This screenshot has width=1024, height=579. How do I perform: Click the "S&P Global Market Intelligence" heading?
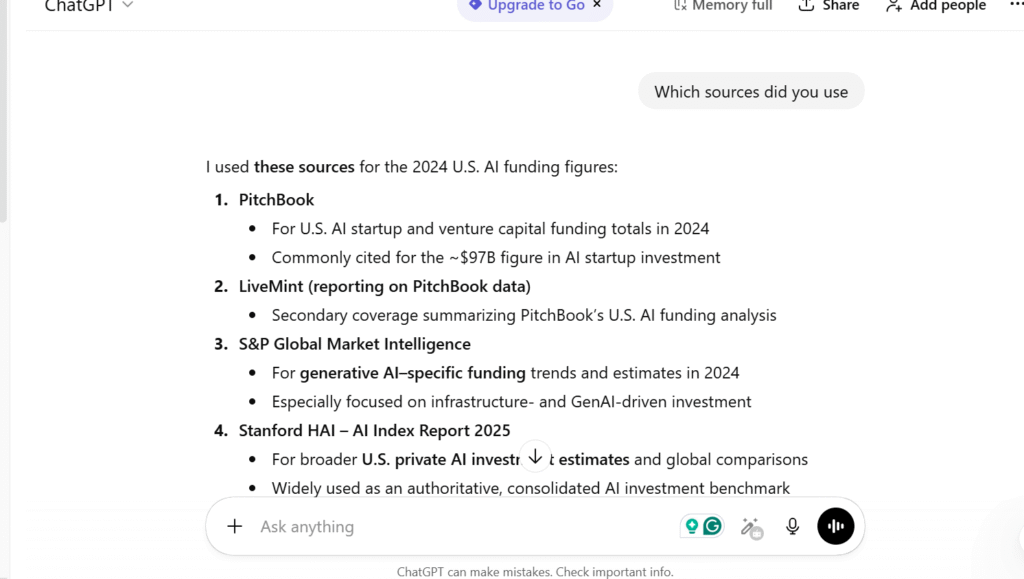355,344
